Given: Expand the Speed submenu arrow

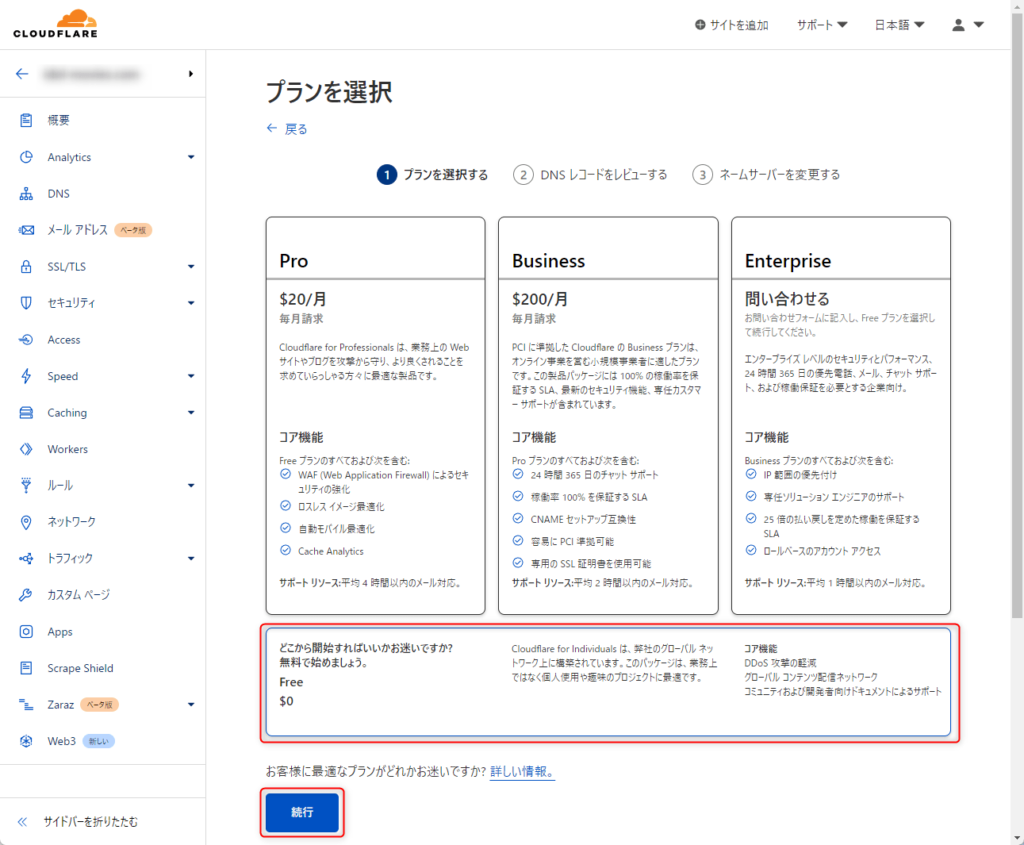Looking at the screenshot, I should click(x=191, y=376).
